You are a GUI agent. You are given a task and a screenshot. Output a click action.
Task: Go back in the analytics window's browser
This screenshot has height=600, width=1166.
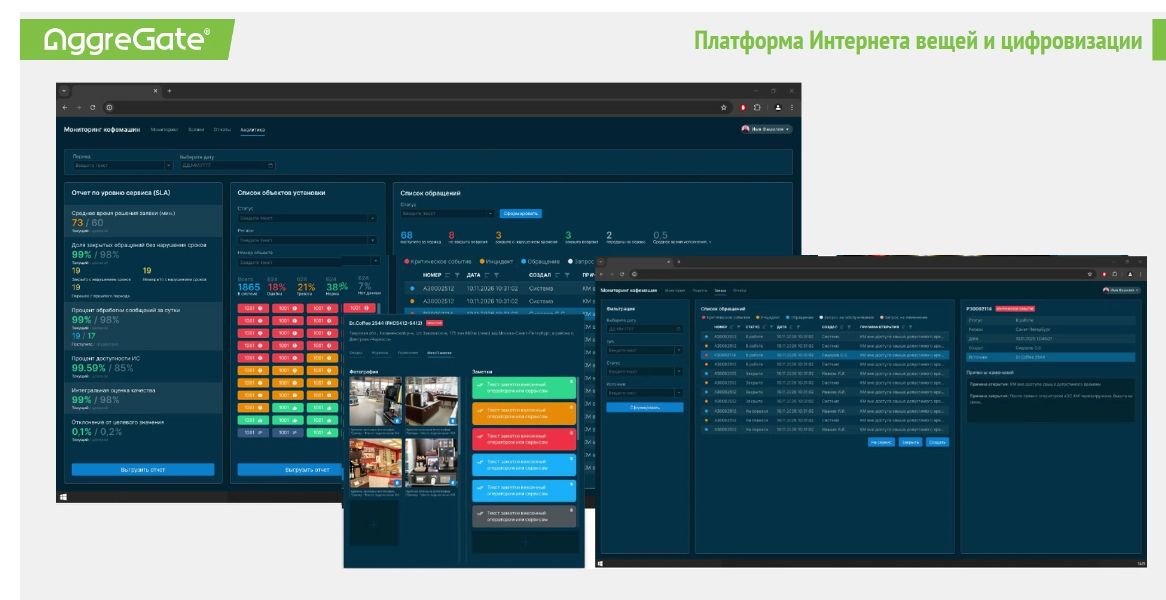65,108
